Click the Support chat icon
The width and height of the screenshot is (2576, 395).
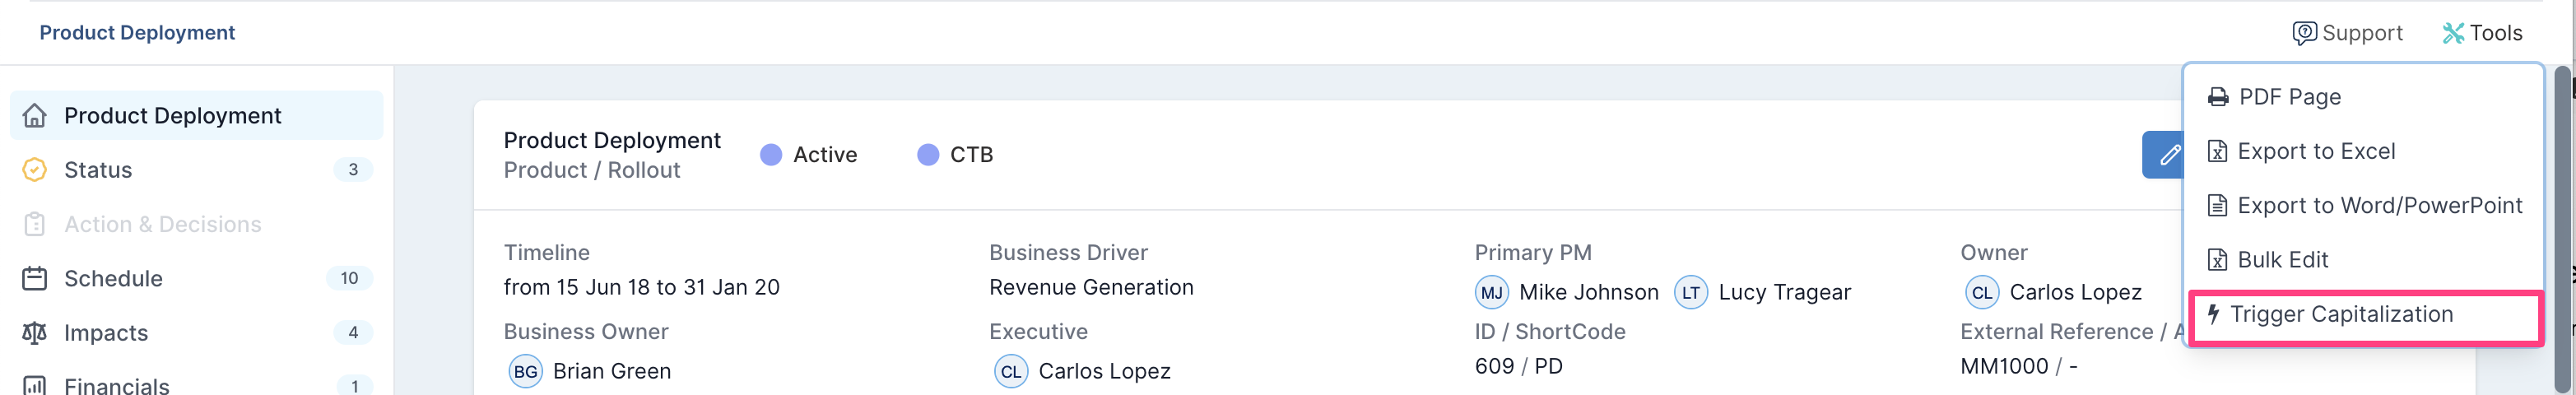[x=2304, y=33]
